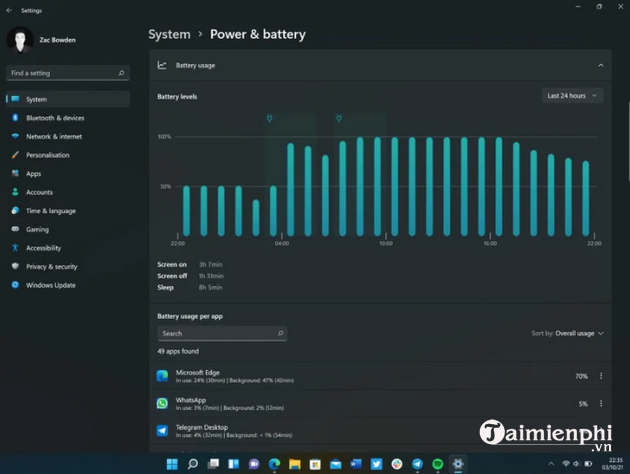
Task: Click the back arrow in Settings
Action: (x=9, y=10)
